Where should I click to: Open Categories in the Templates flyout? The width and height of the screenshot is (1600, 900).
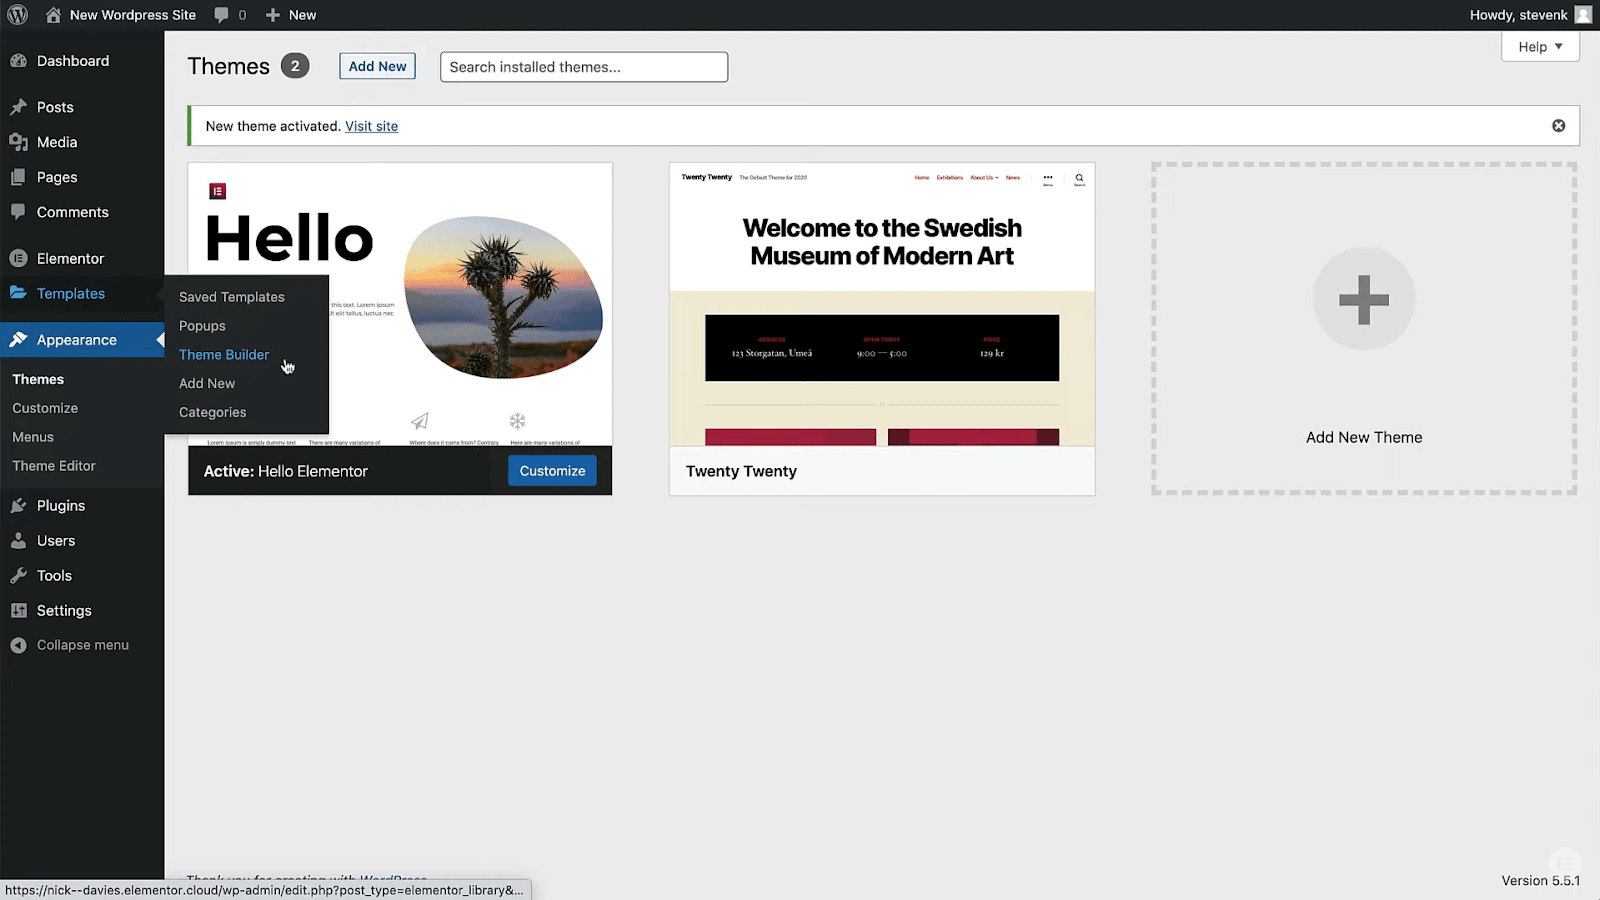(x=212, y=412)
